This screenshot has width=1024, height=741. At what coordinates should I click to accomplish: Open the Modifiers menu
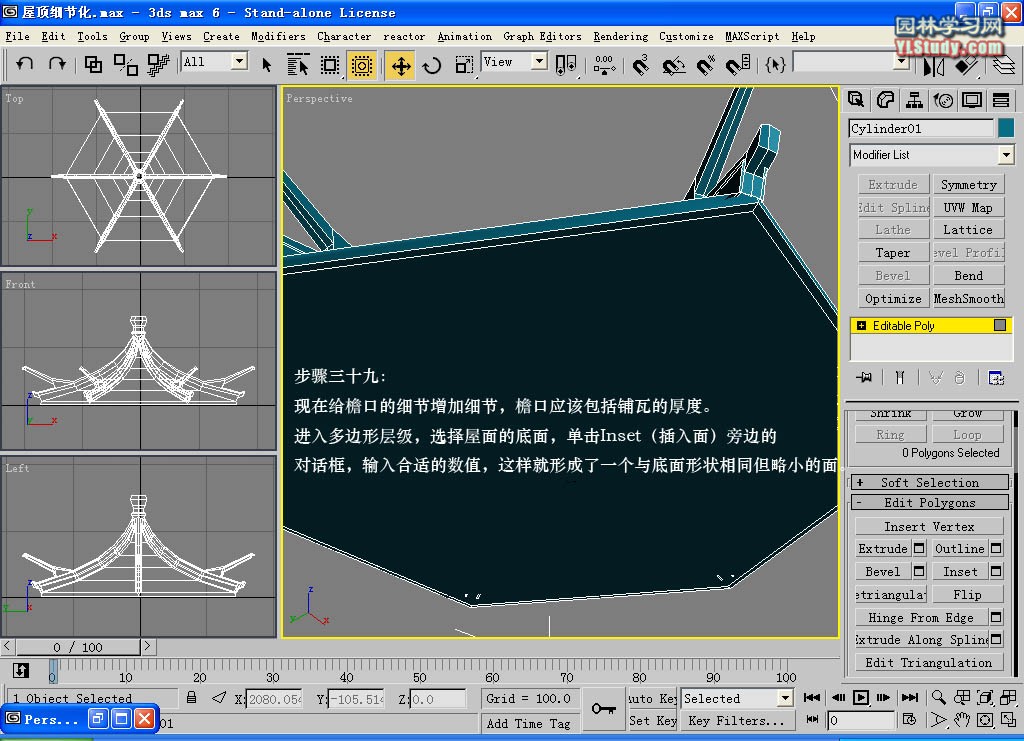click(278, 37)
